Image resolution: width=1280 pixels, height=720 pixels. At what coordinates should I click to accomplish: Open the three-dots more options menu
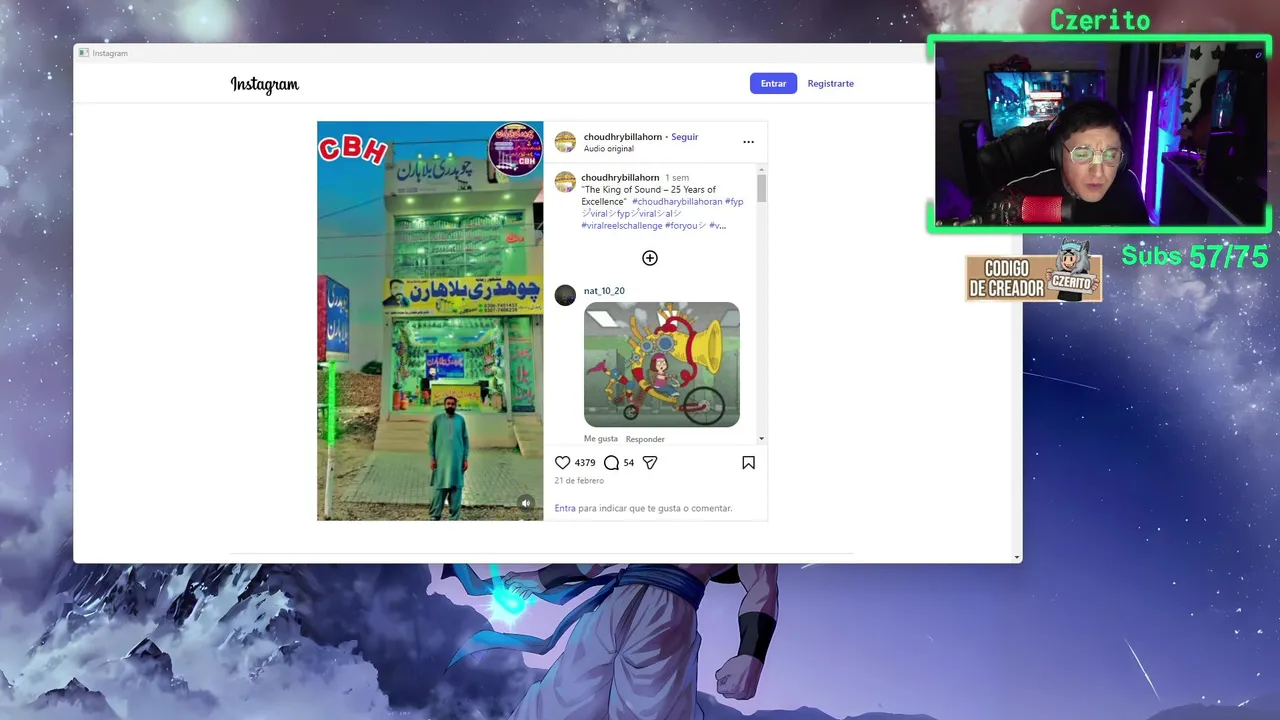coord(748,142)
